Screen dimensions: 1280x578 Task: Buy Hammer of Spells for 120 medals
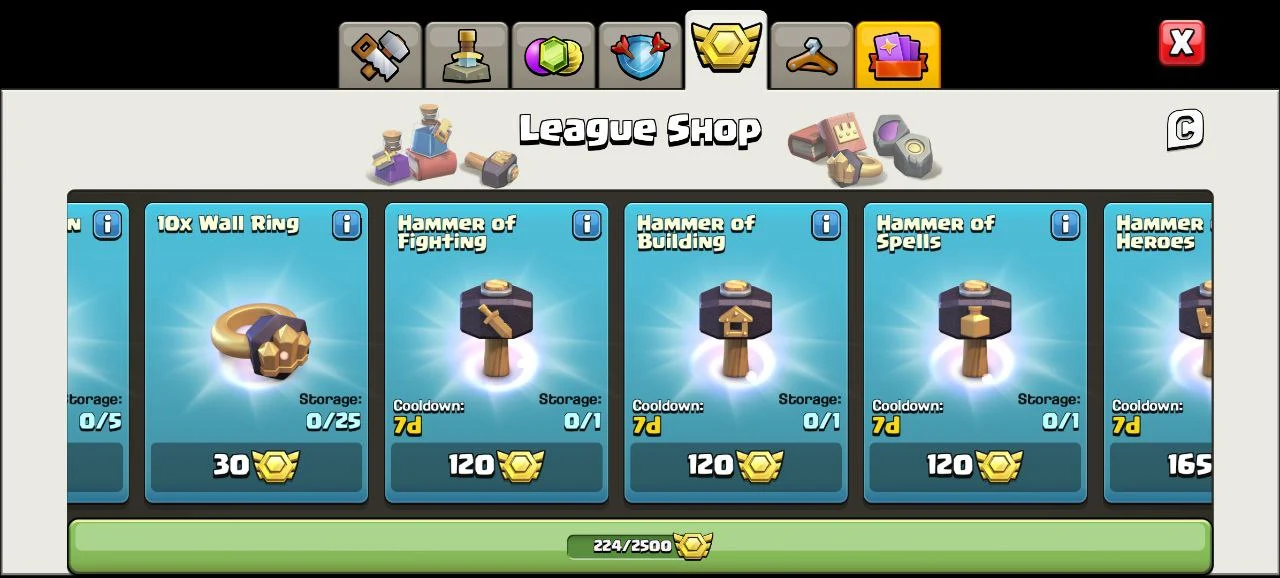pyautogui.click(x=975, y=467)
